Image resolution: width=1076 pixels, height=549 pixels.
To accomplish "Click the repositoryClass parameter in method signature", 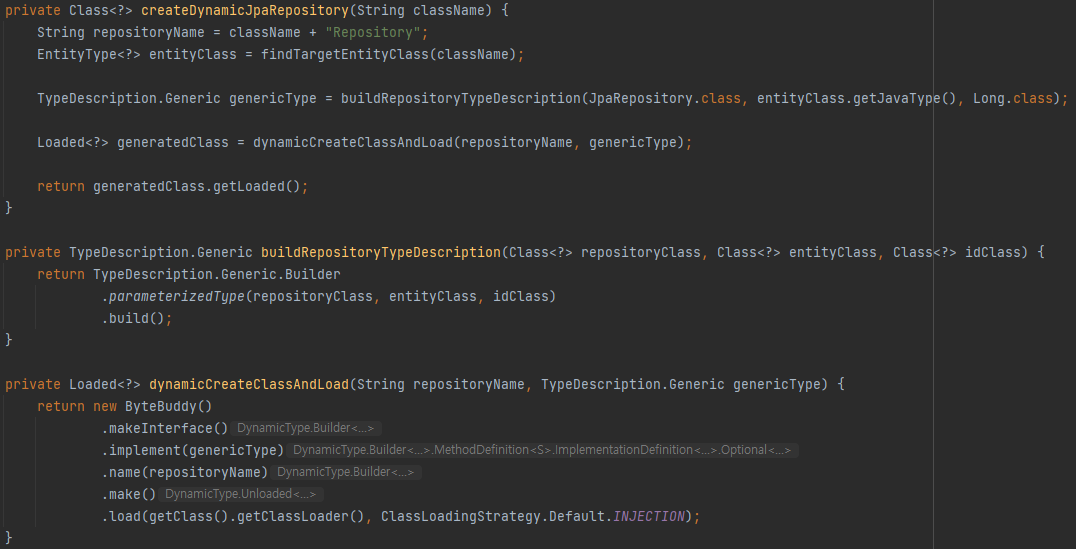I will point(640,252).
